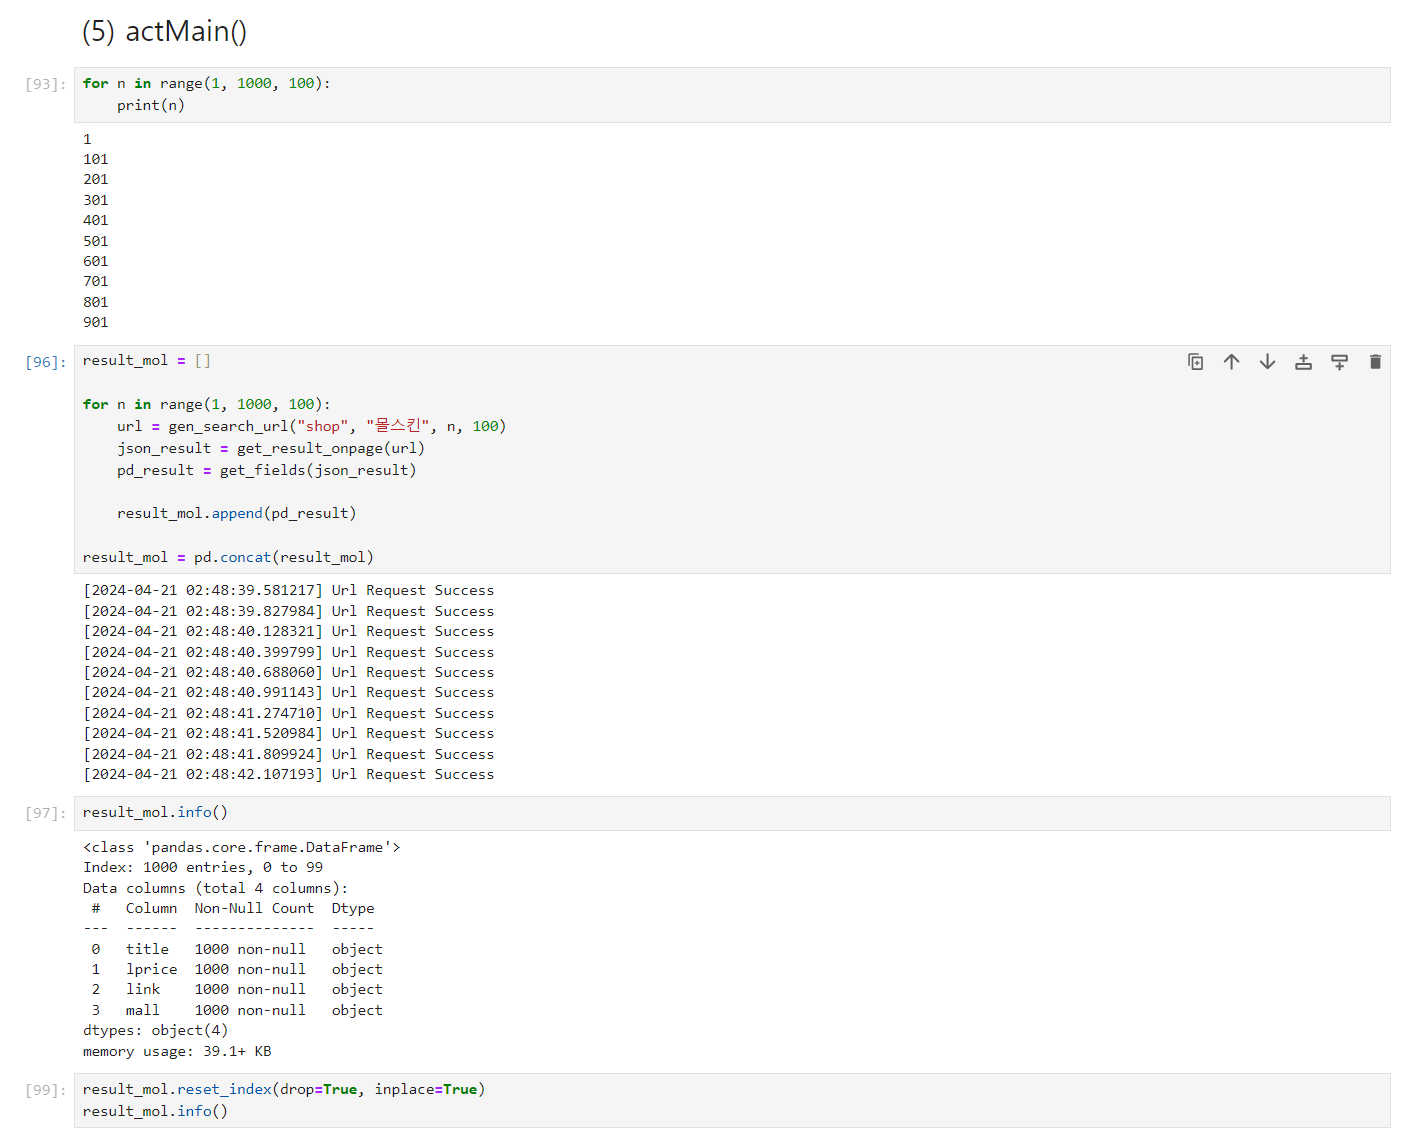
Task: Move cell [96] down
Action: pyautogui.click(x=1267, y=362)
